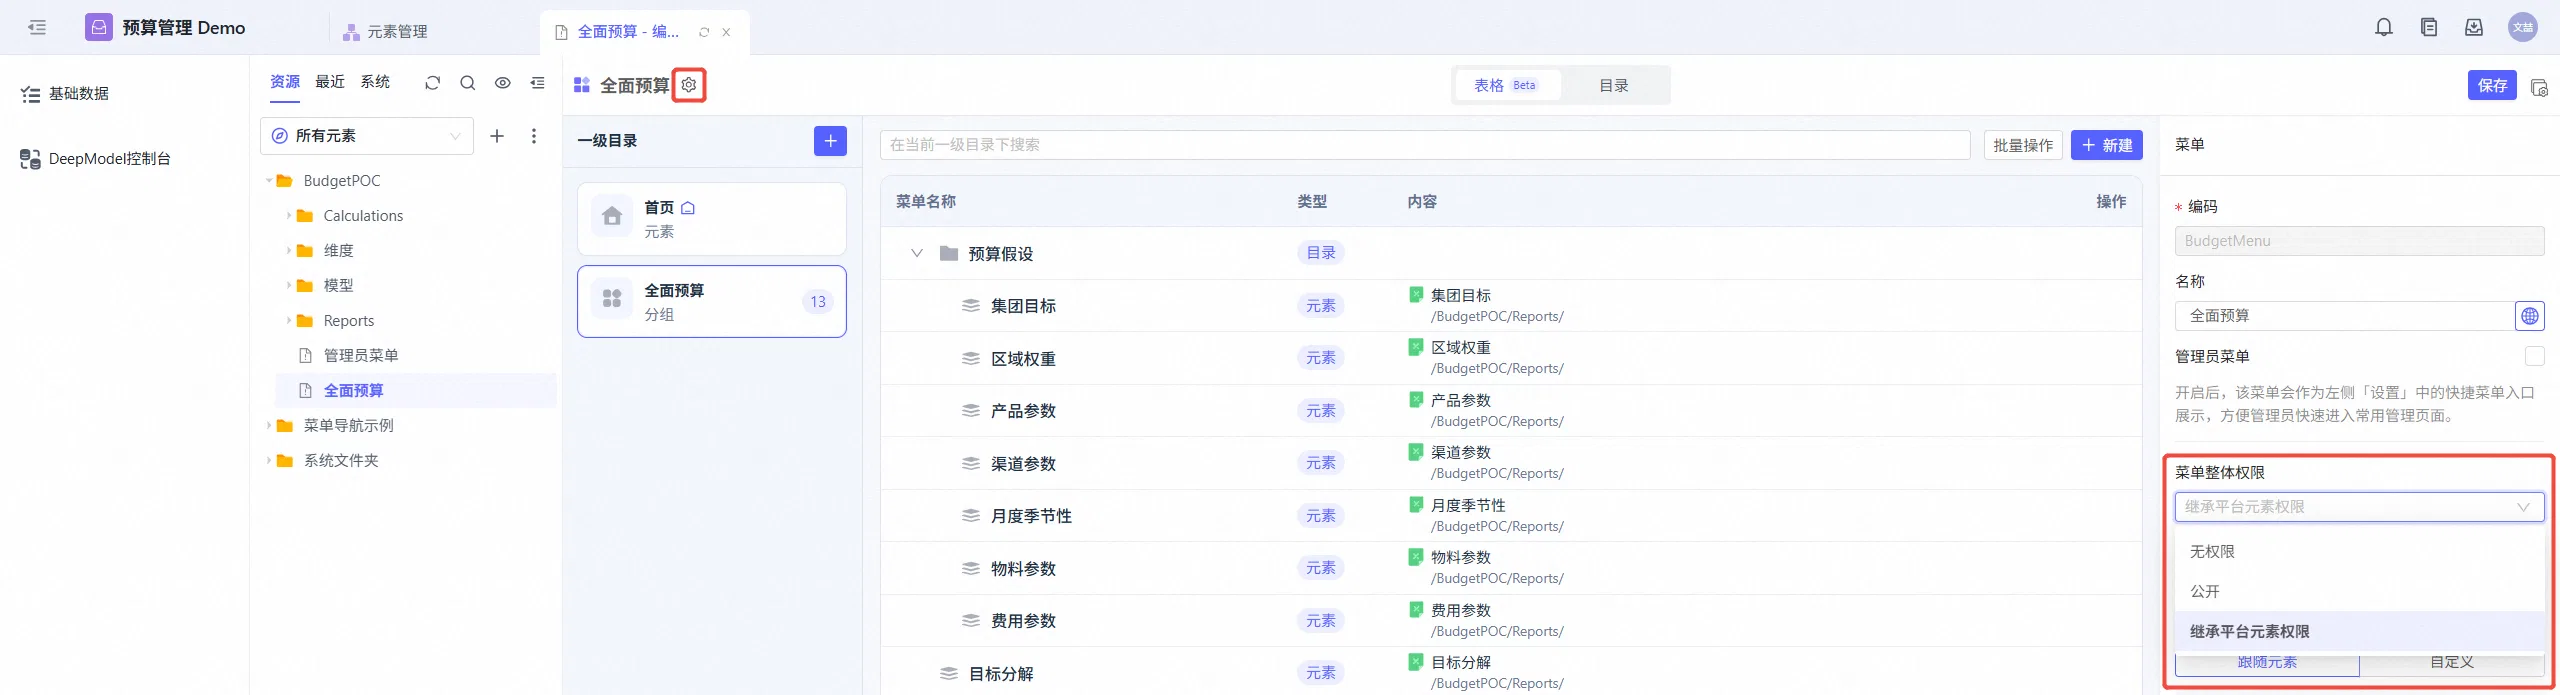The height and width of the screenshot is (695, 2560).
Task: Click the 费用参数 content report icon
Action: pos(1416,609)
